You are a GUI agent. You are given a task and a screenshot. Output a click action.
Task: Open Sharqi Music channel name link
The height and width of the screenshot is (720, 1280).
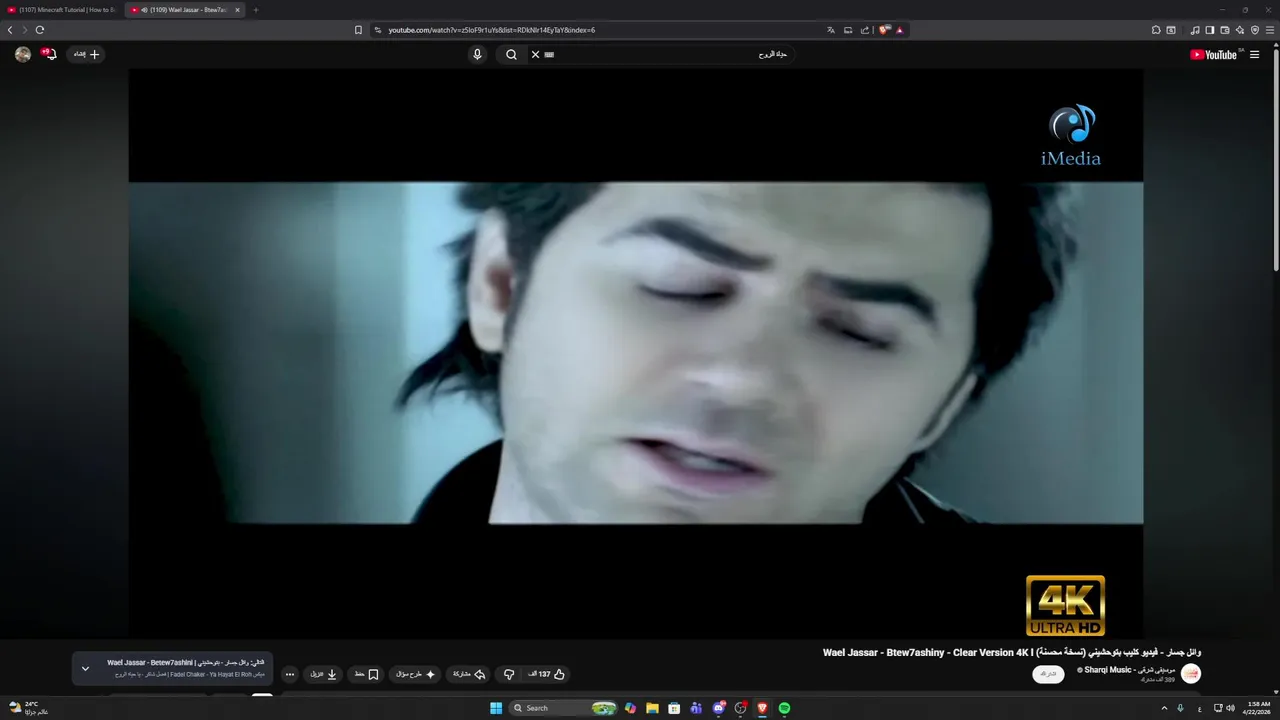coord(1127,670)
